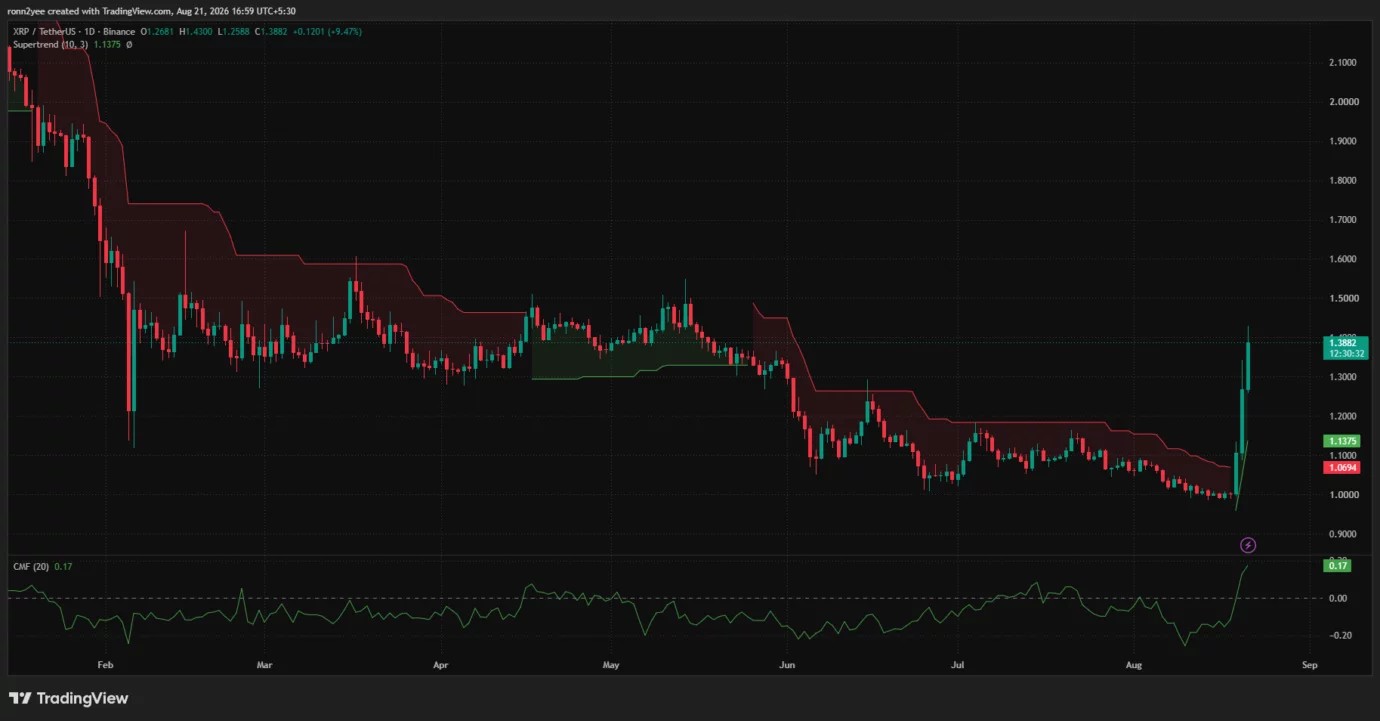
Task: Click the 1.2000 price axis label
Action: [1343, 416]
